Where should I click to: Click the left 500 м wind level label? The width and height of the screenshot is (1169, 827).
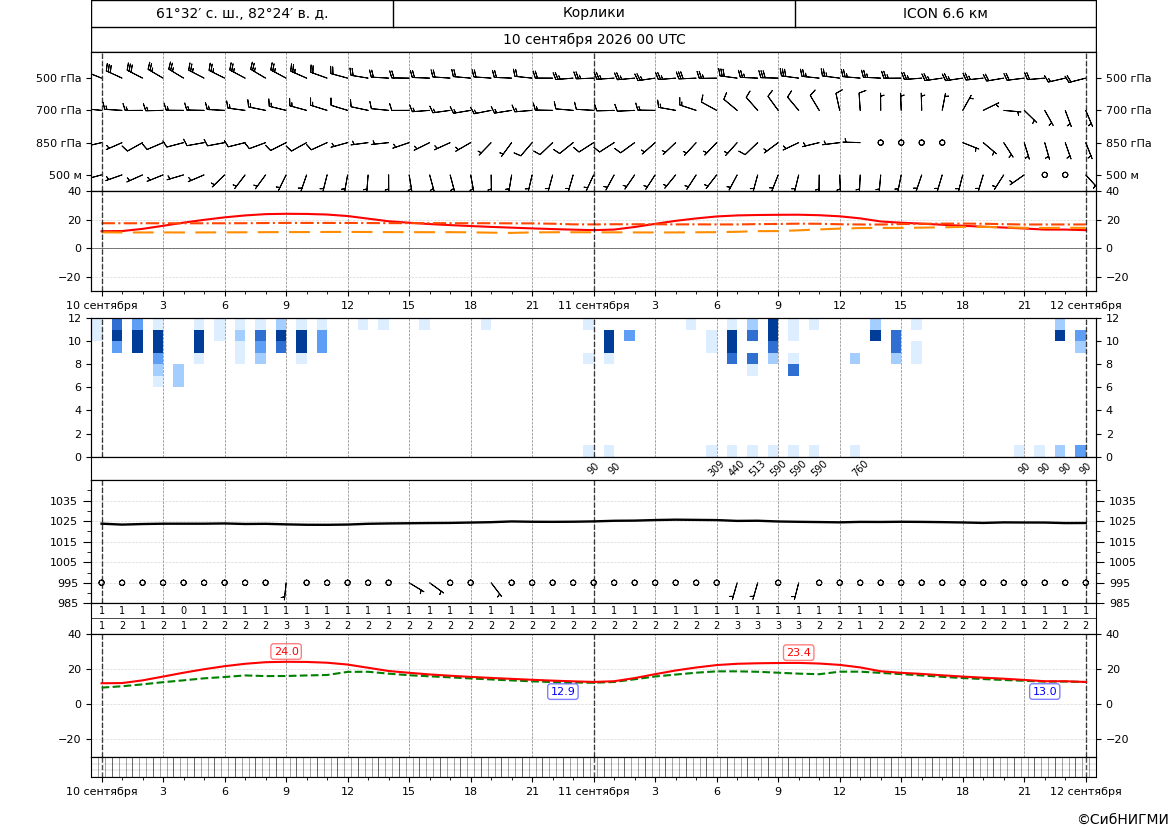coord(66,175)
